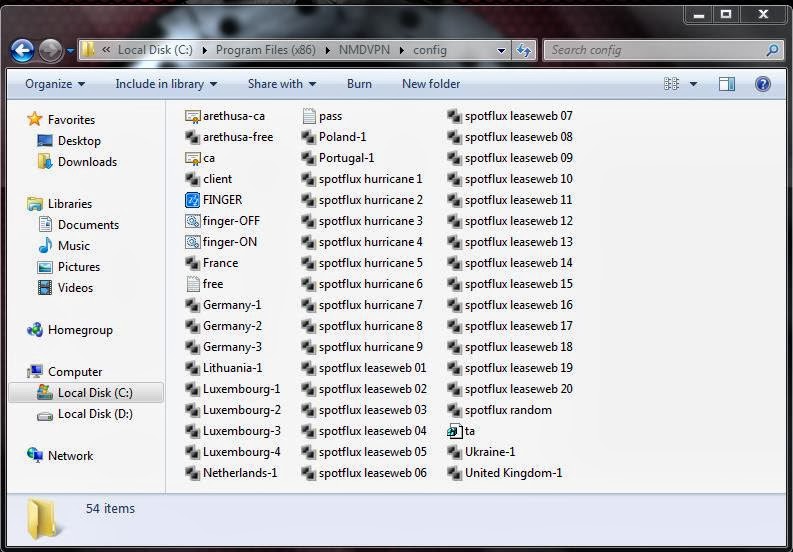793x552 pixels.
Task: Select the France config file icon
Action: pos(192,263)
